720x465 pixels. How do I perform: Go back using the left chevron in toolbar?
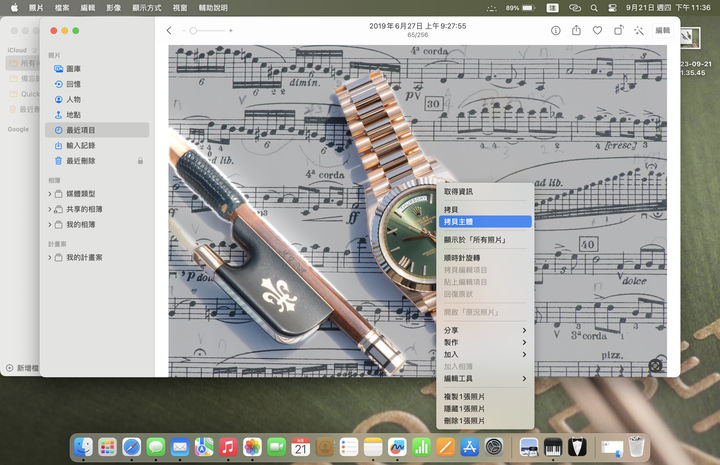click(x=169, y=30)
